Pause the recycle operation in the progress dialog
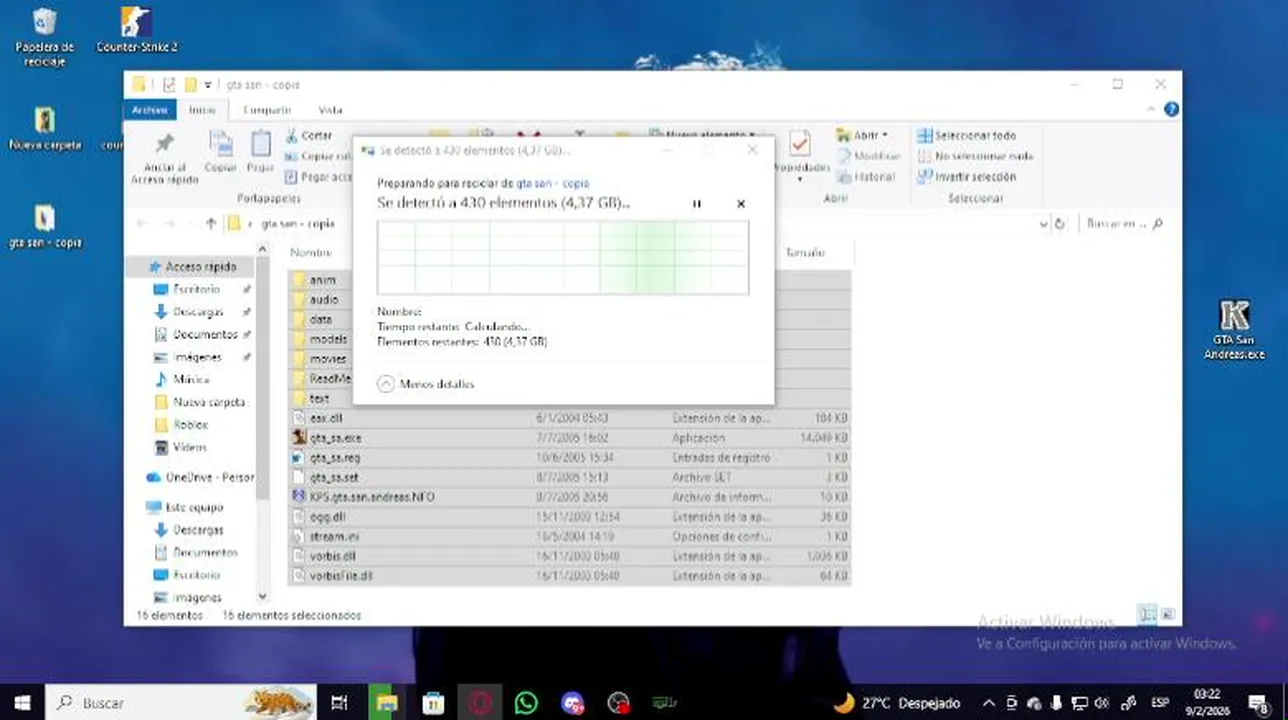Image resolution: width=1288 pixels, height=720 pixels. [697, 204]
